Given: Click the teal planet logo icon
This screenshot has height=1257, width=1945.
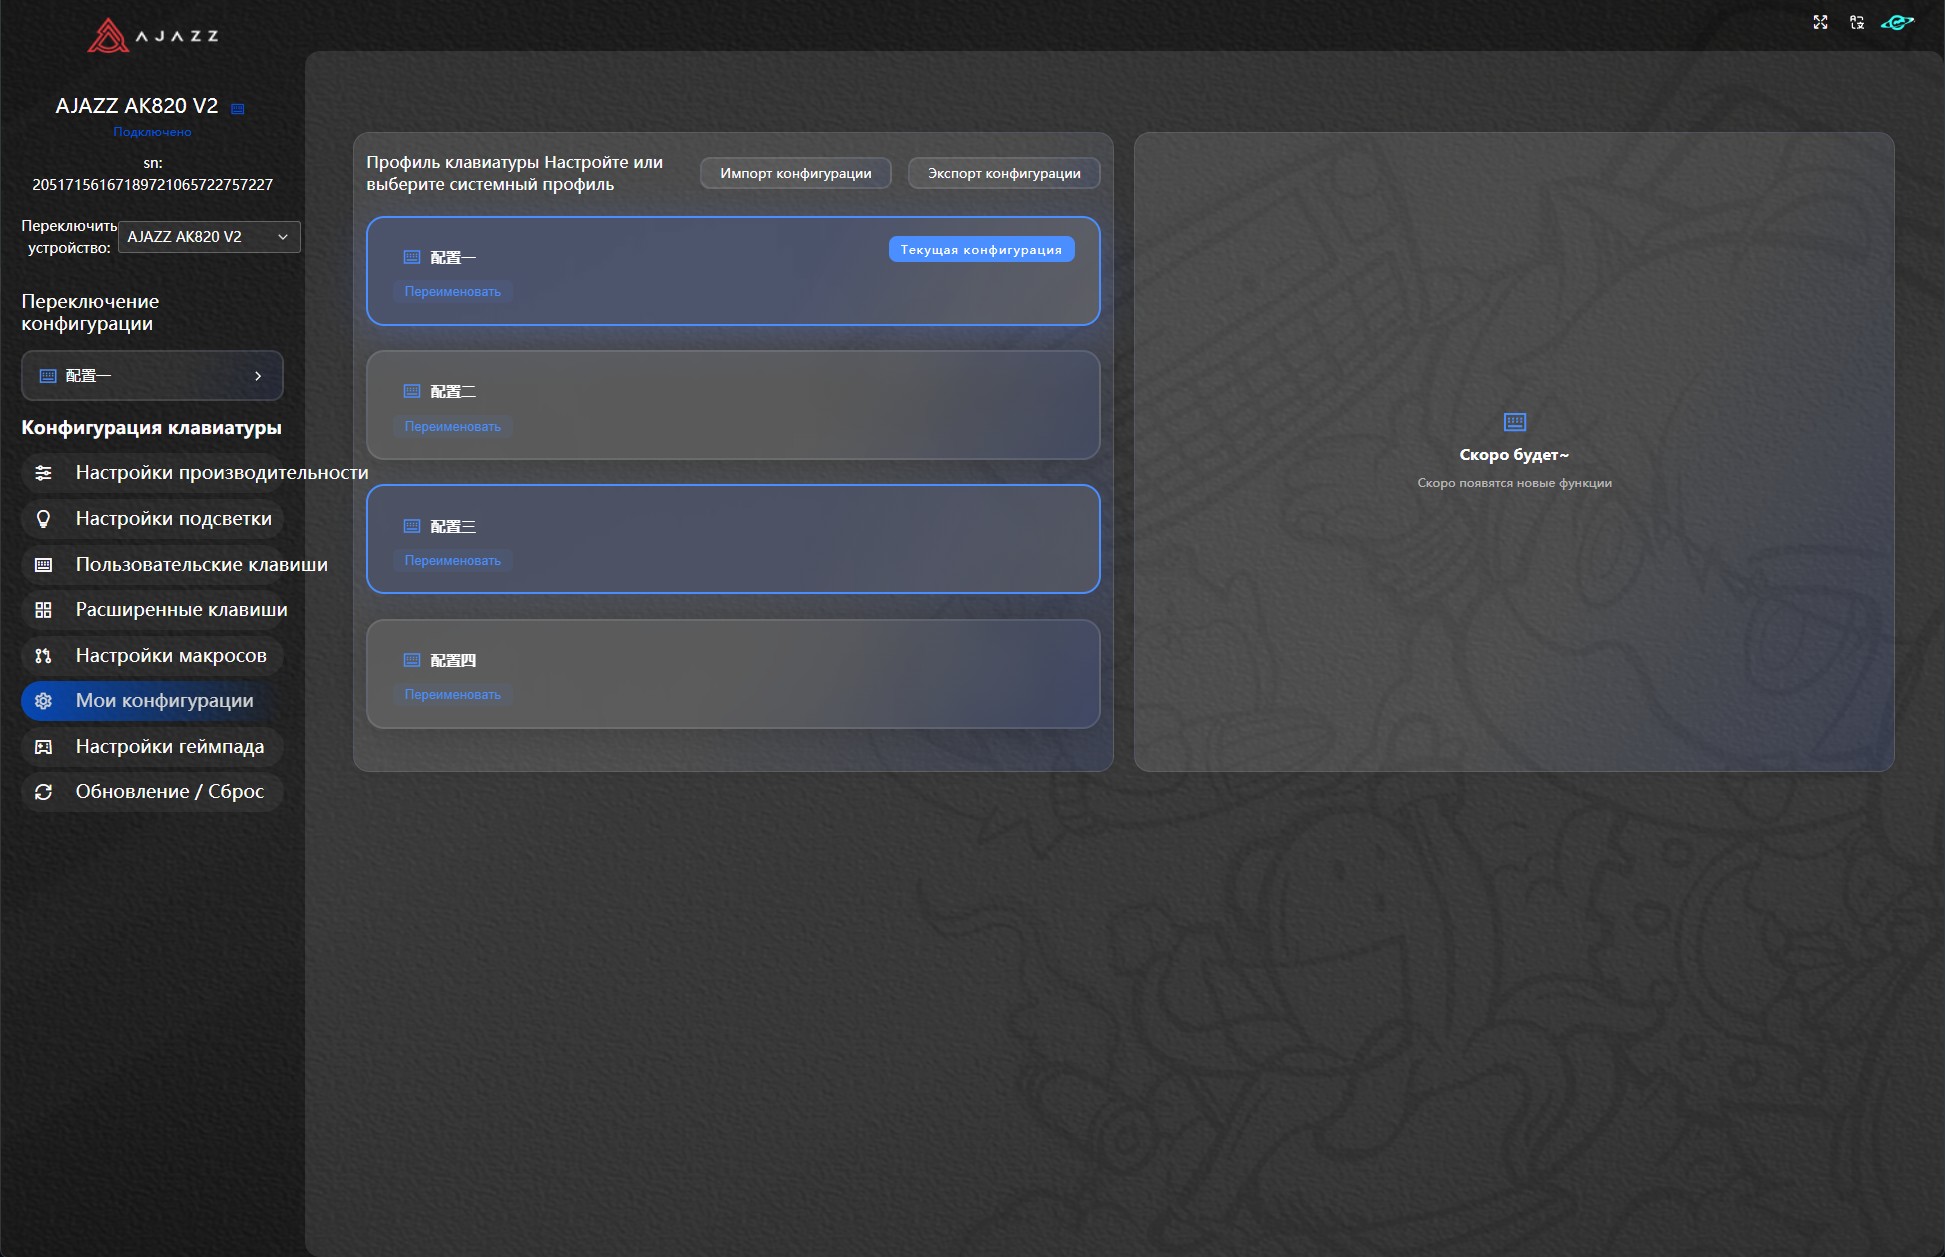Looking at the screenshot, I should pyautogui.click(x=1897, y=22).
